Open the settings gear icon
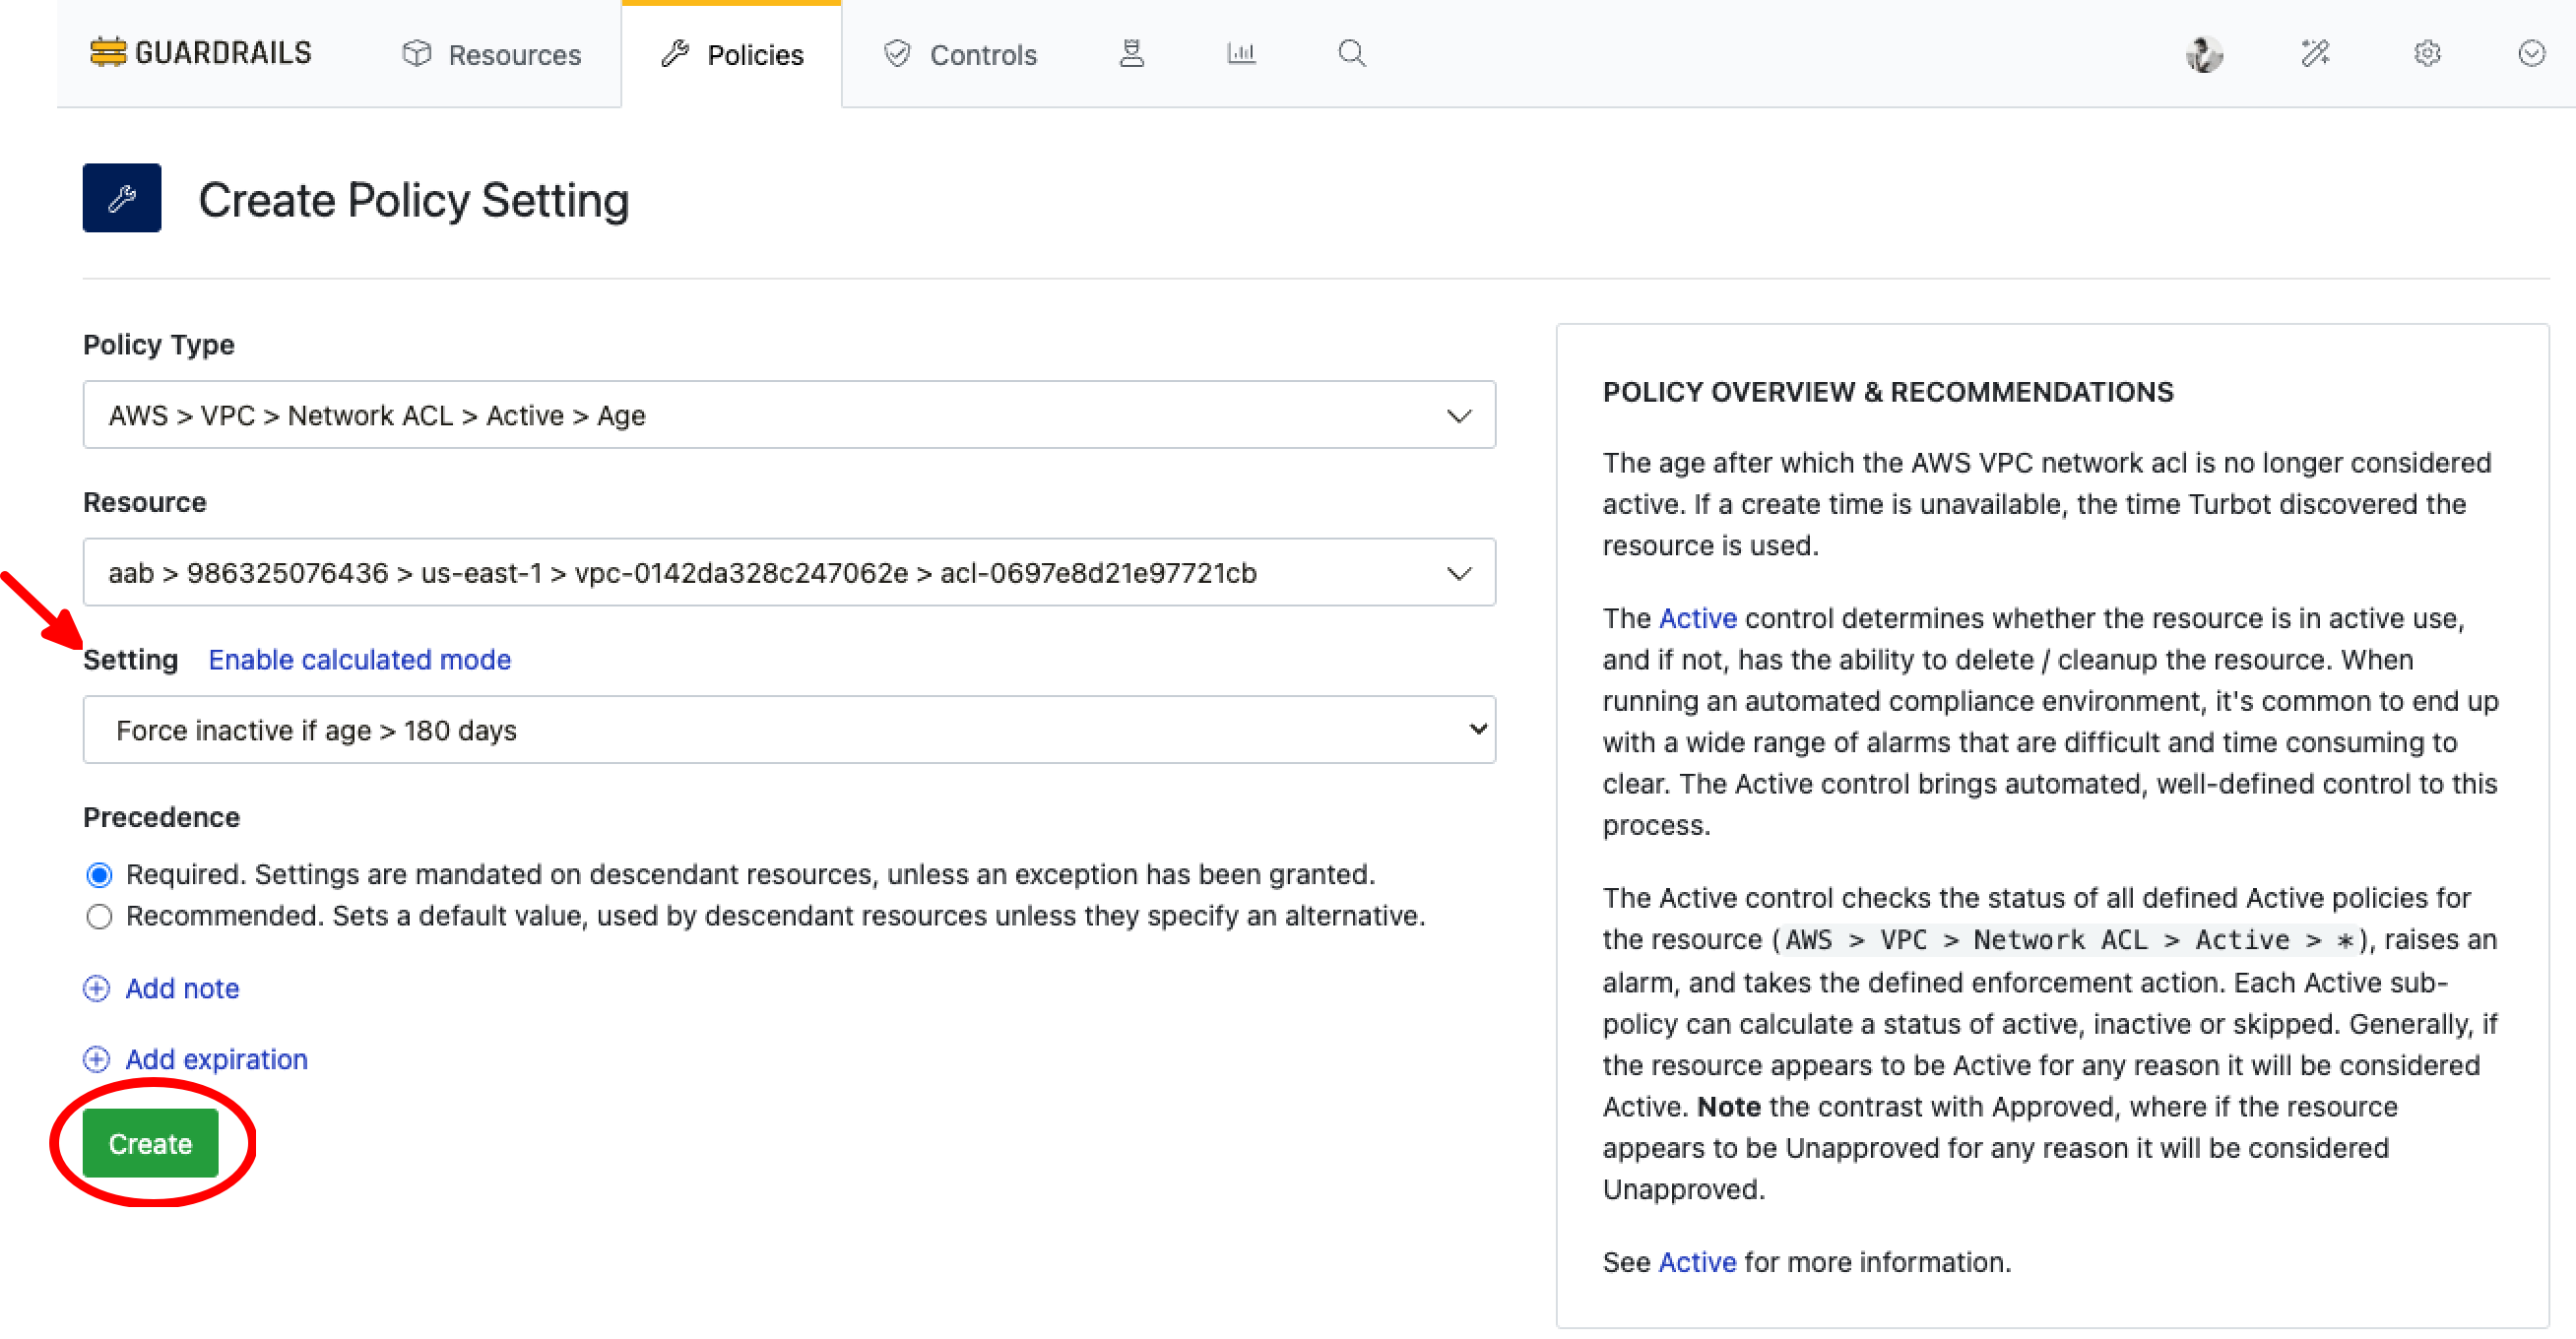 [2427, 53]
